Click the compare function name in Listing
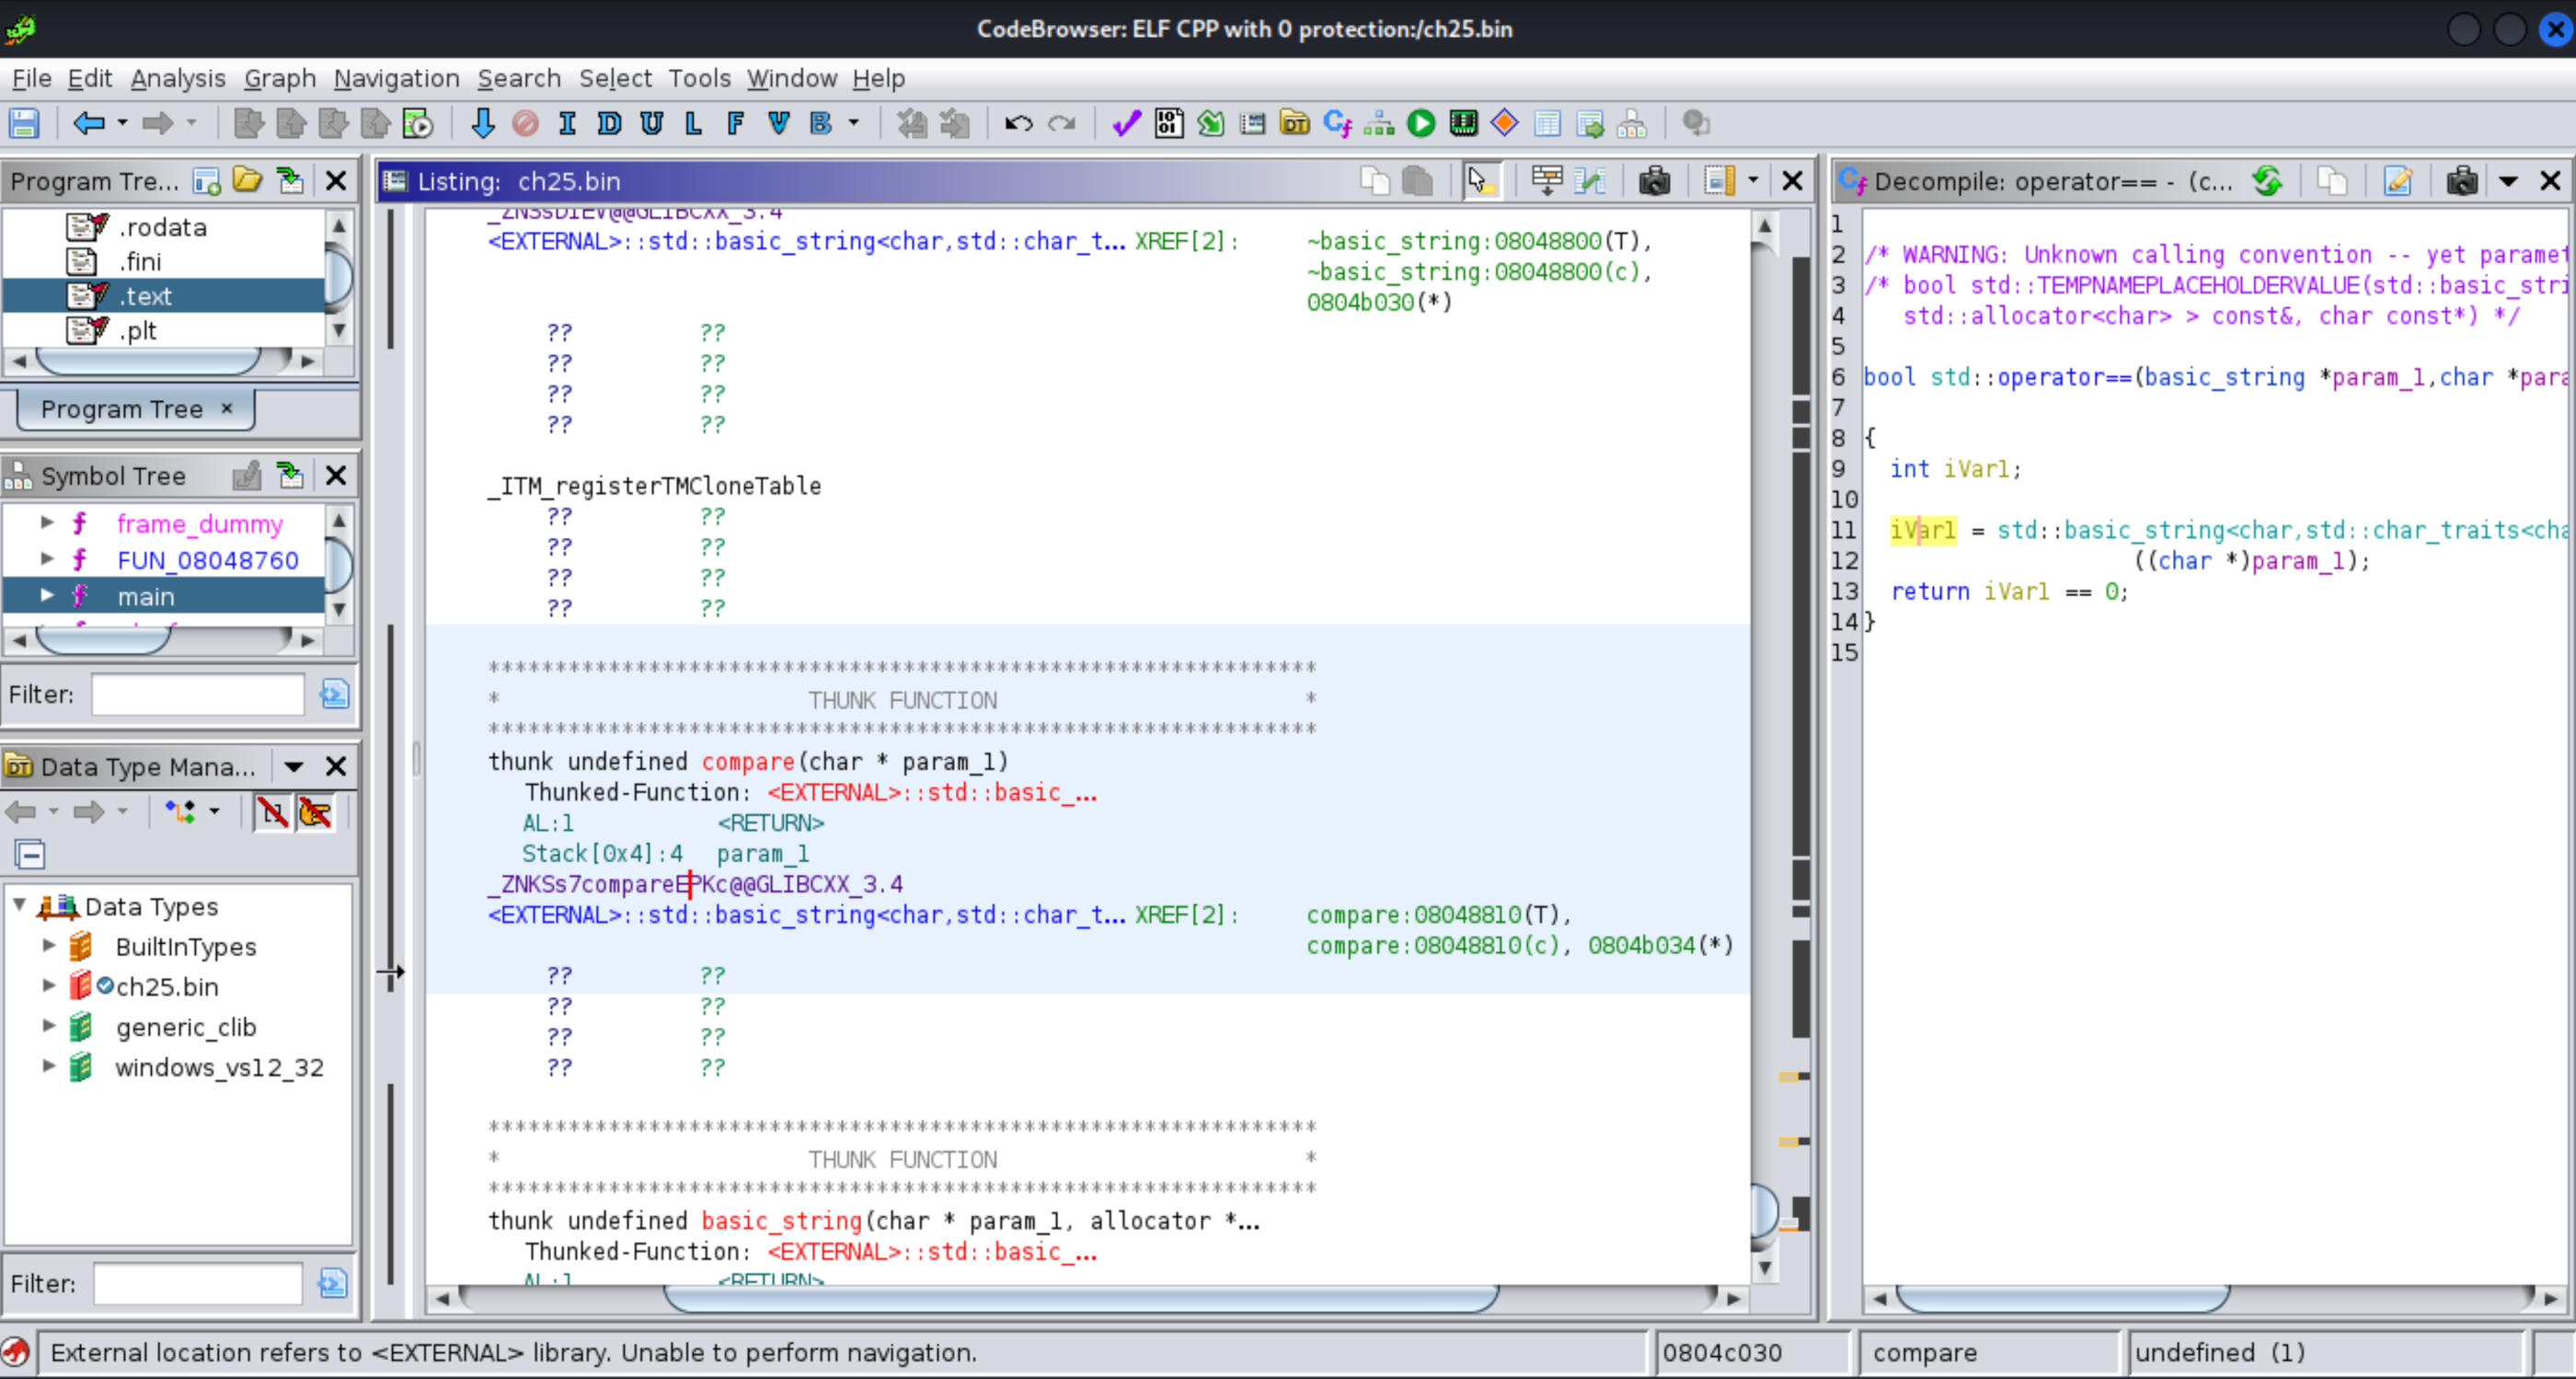Screen dimensions: 2576x1379 pyautogui.click(x=747, y=761)
